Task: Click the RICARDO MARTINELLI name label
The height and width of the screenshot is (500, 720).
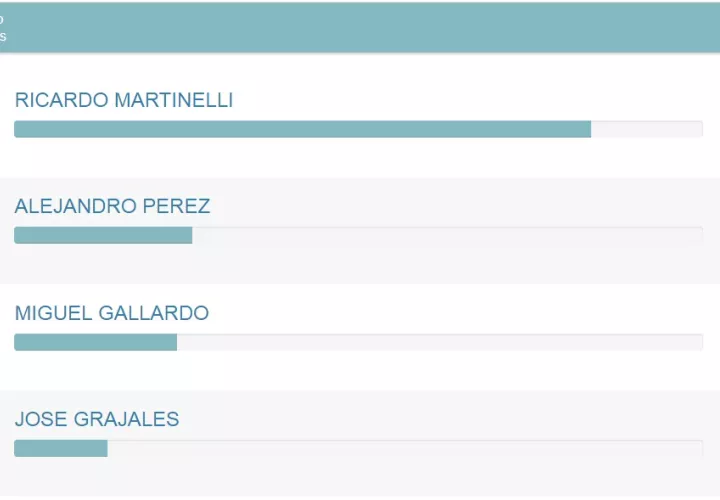Action: (124, 100)
